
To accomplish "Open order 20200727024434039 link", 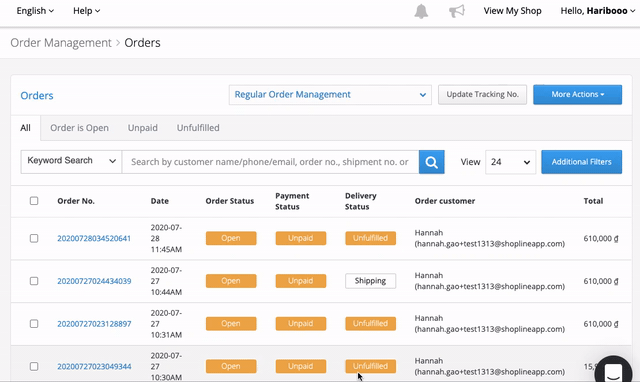I will [94, 281].
